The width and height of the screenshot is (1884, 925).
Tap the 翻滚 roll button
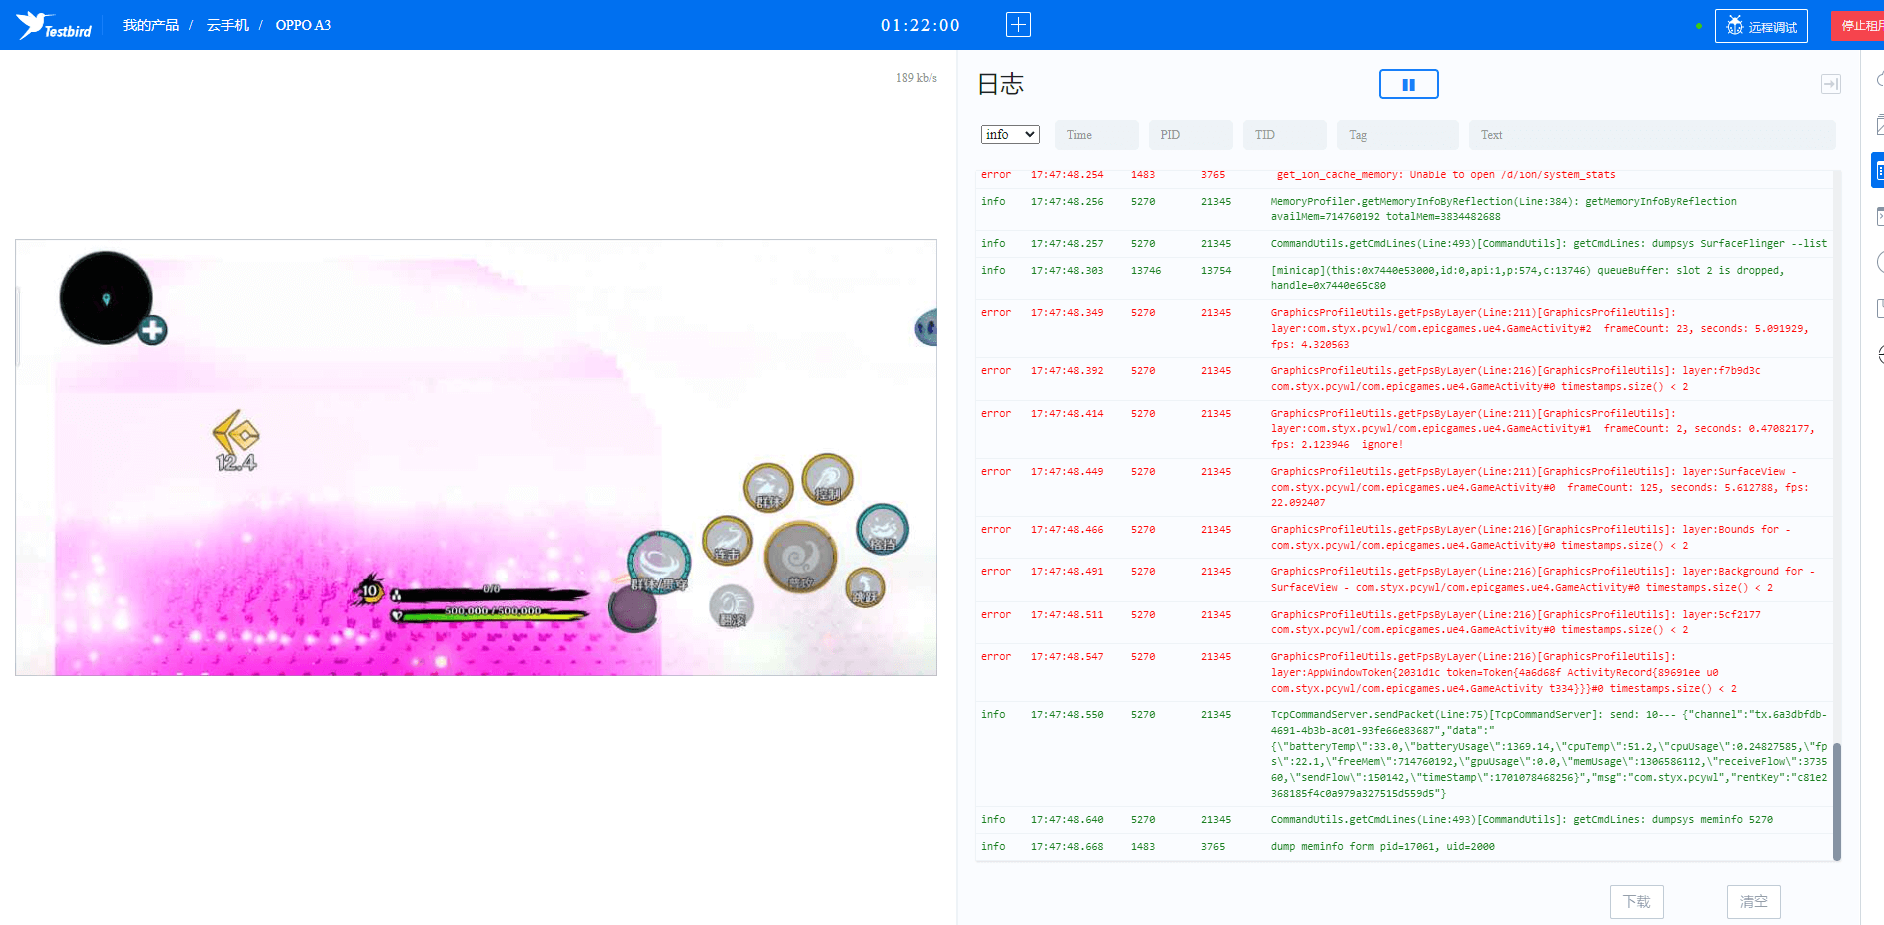click(x=732, y=606)
